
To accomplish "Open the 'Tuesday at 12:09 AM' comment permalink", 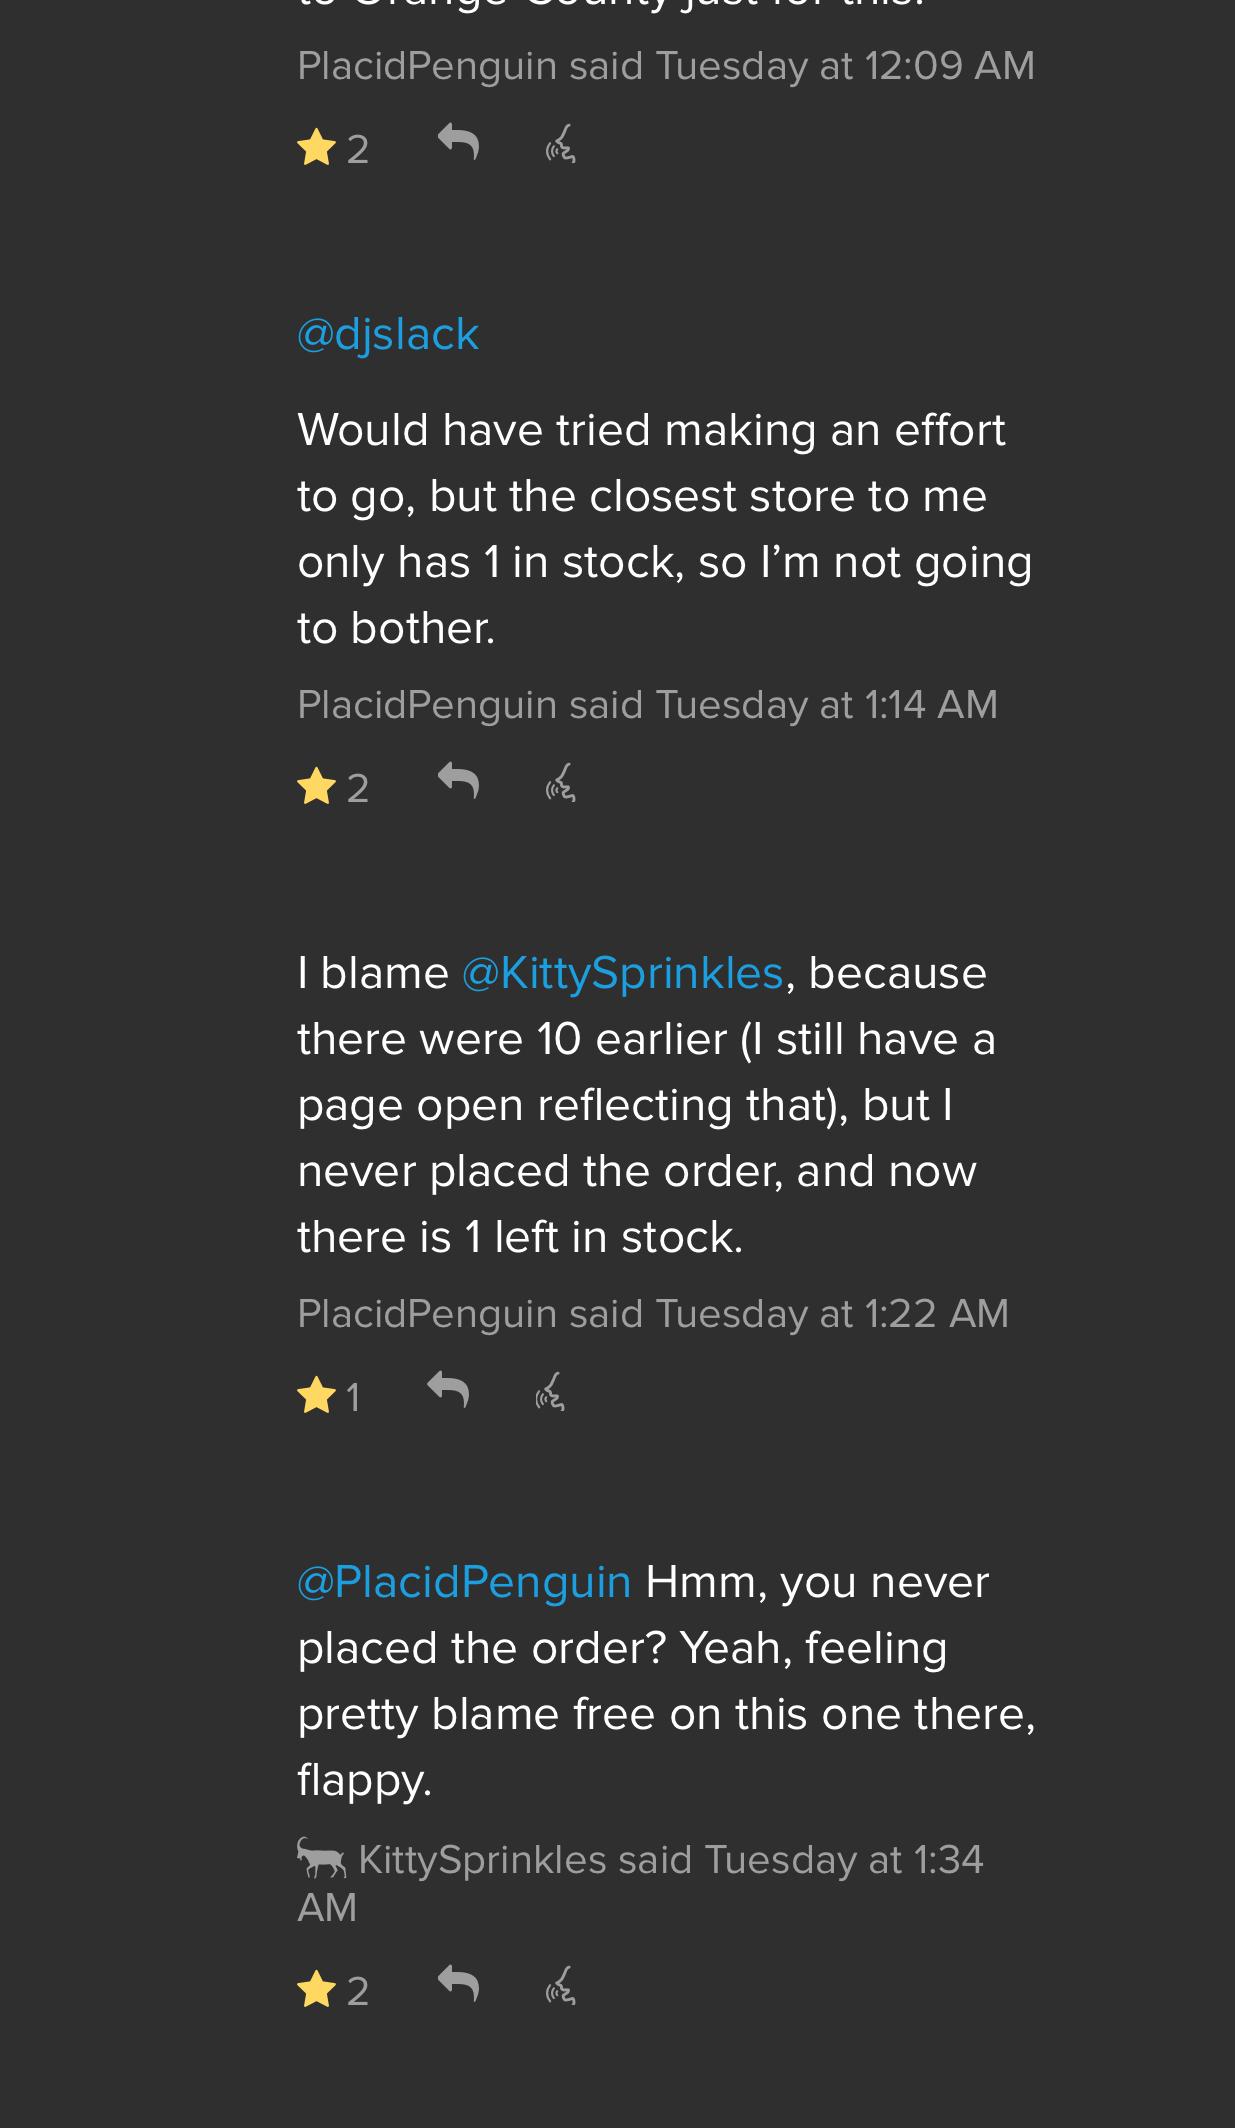I will 845,66.
